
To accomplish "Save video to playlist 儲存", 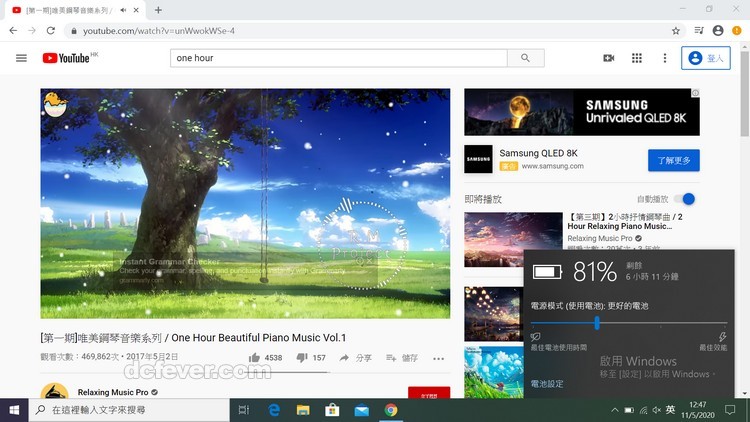I will 402,357.
